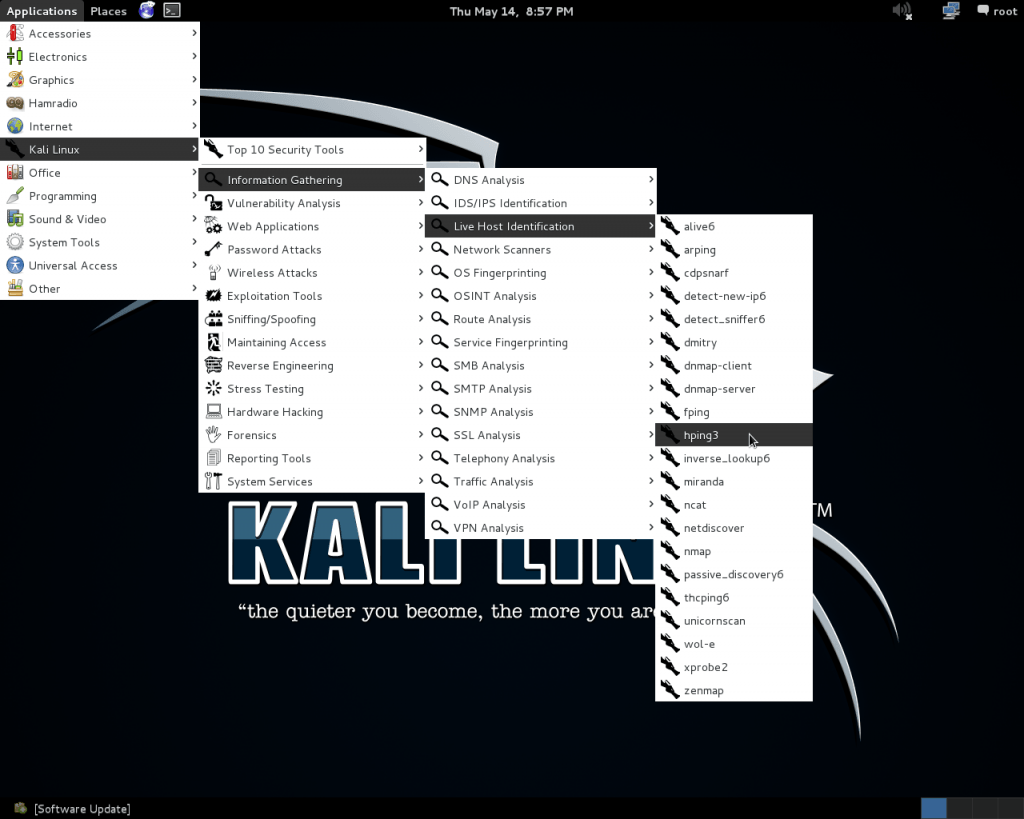Select dnmap-server entry
Screen dimensions: 1024x819
coord(733,389)
